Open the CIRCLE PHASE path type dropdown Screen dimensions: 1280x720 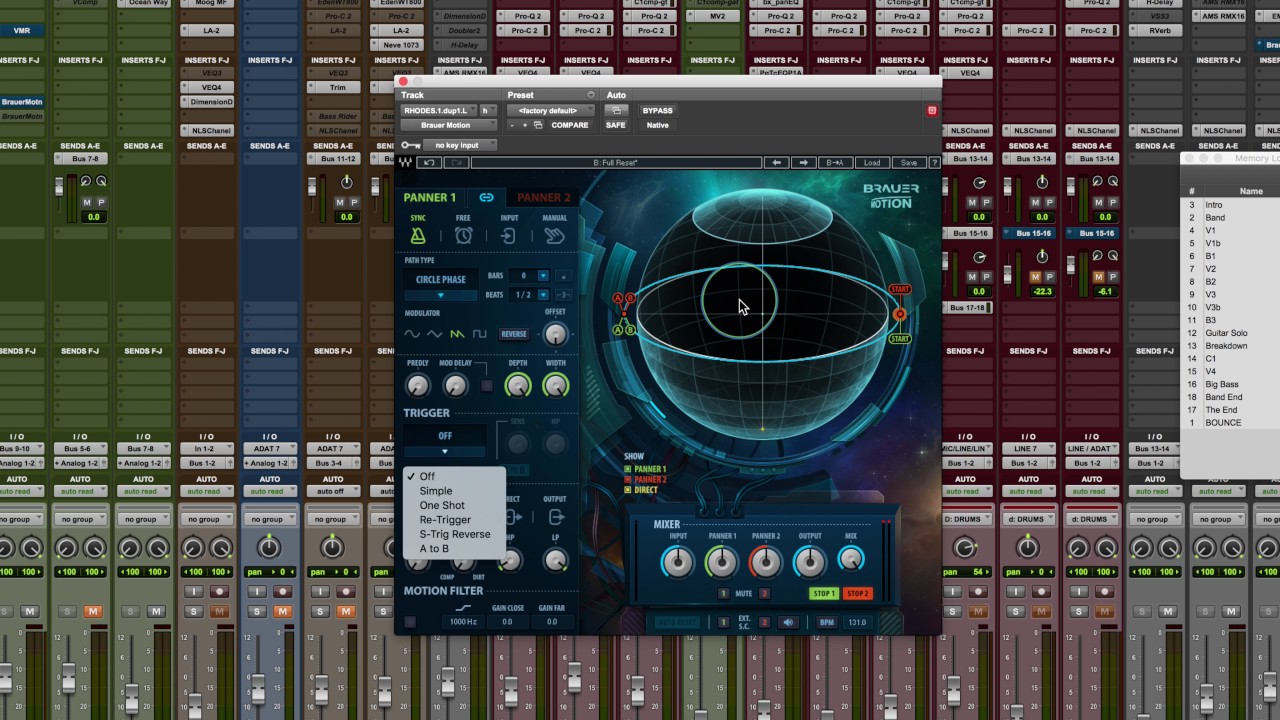point(441,285)
